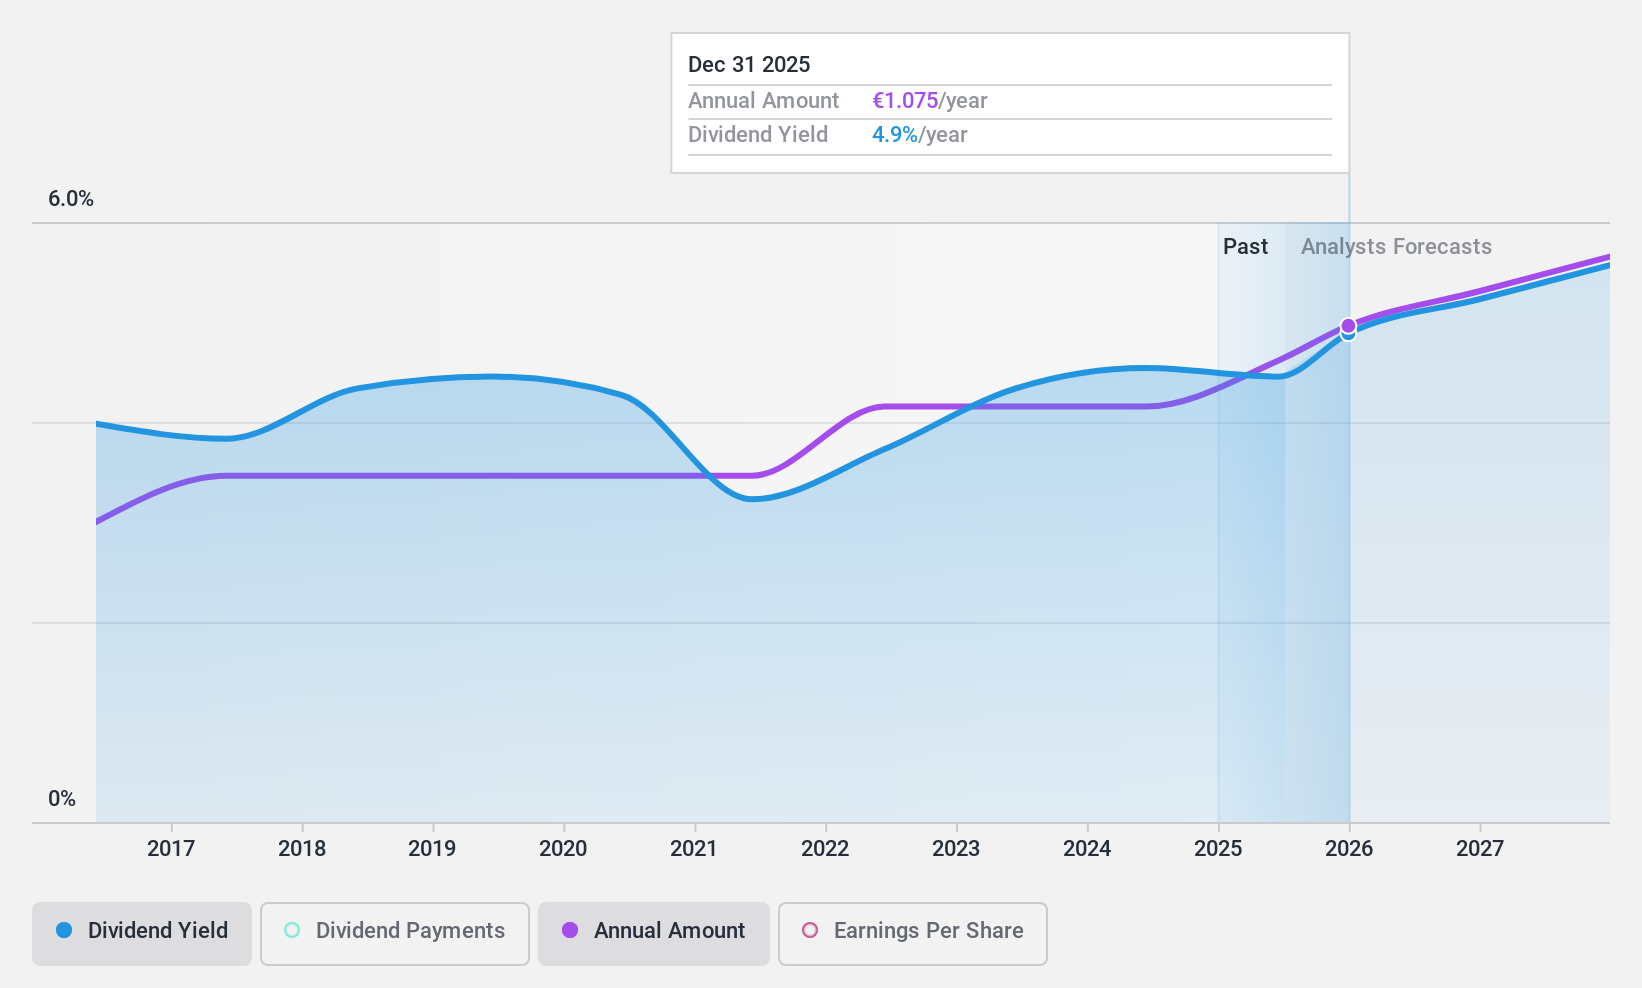Image resolution: width=1642 pixels, height=988 pixels.
Task: Click the teal Dividend Payments legend circle
Action: coord(292,930)
